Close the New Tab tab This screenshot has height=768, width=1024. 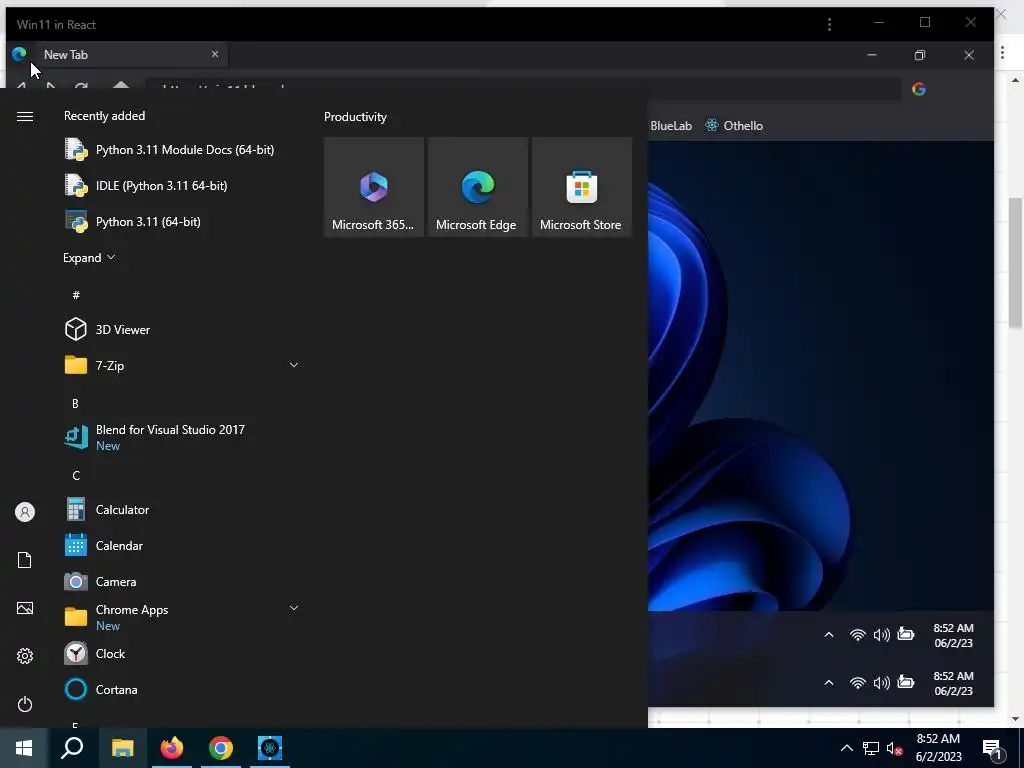(x=215, y=54)
